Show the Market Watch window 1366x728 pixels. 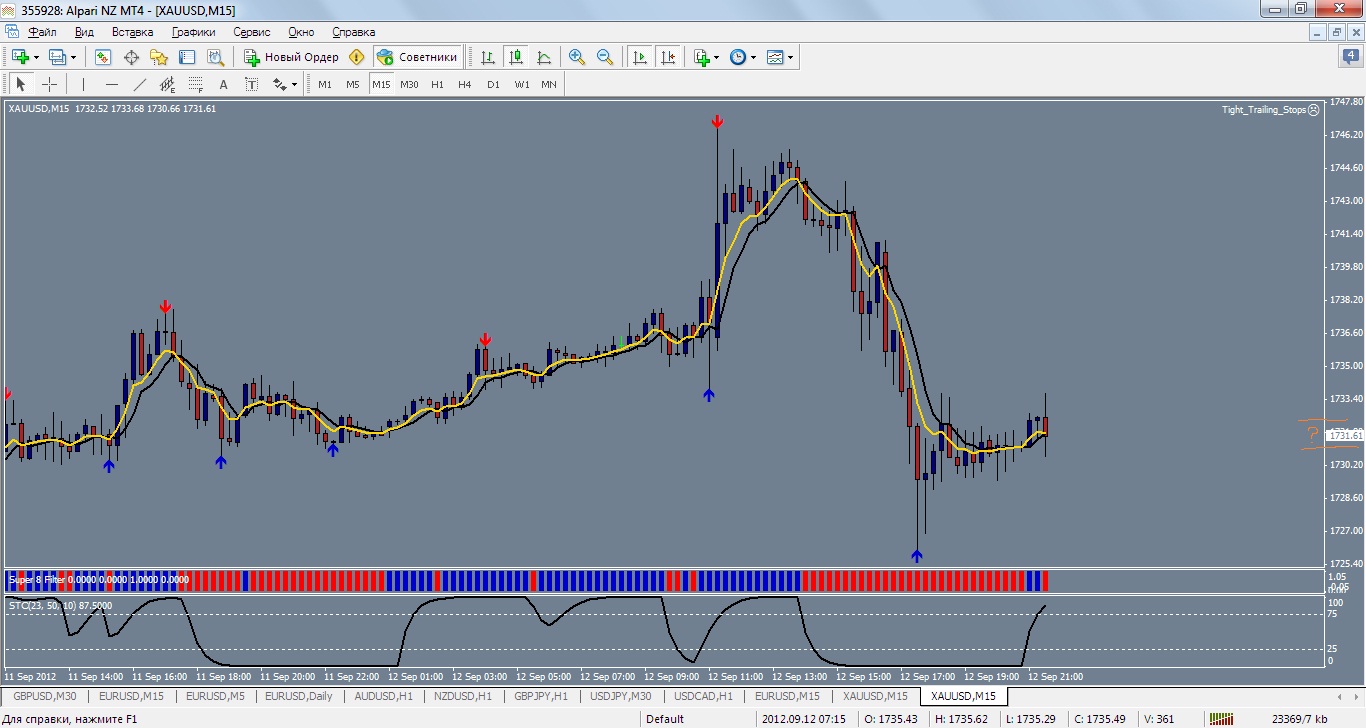pyautogui.click(x=103, y=57)
